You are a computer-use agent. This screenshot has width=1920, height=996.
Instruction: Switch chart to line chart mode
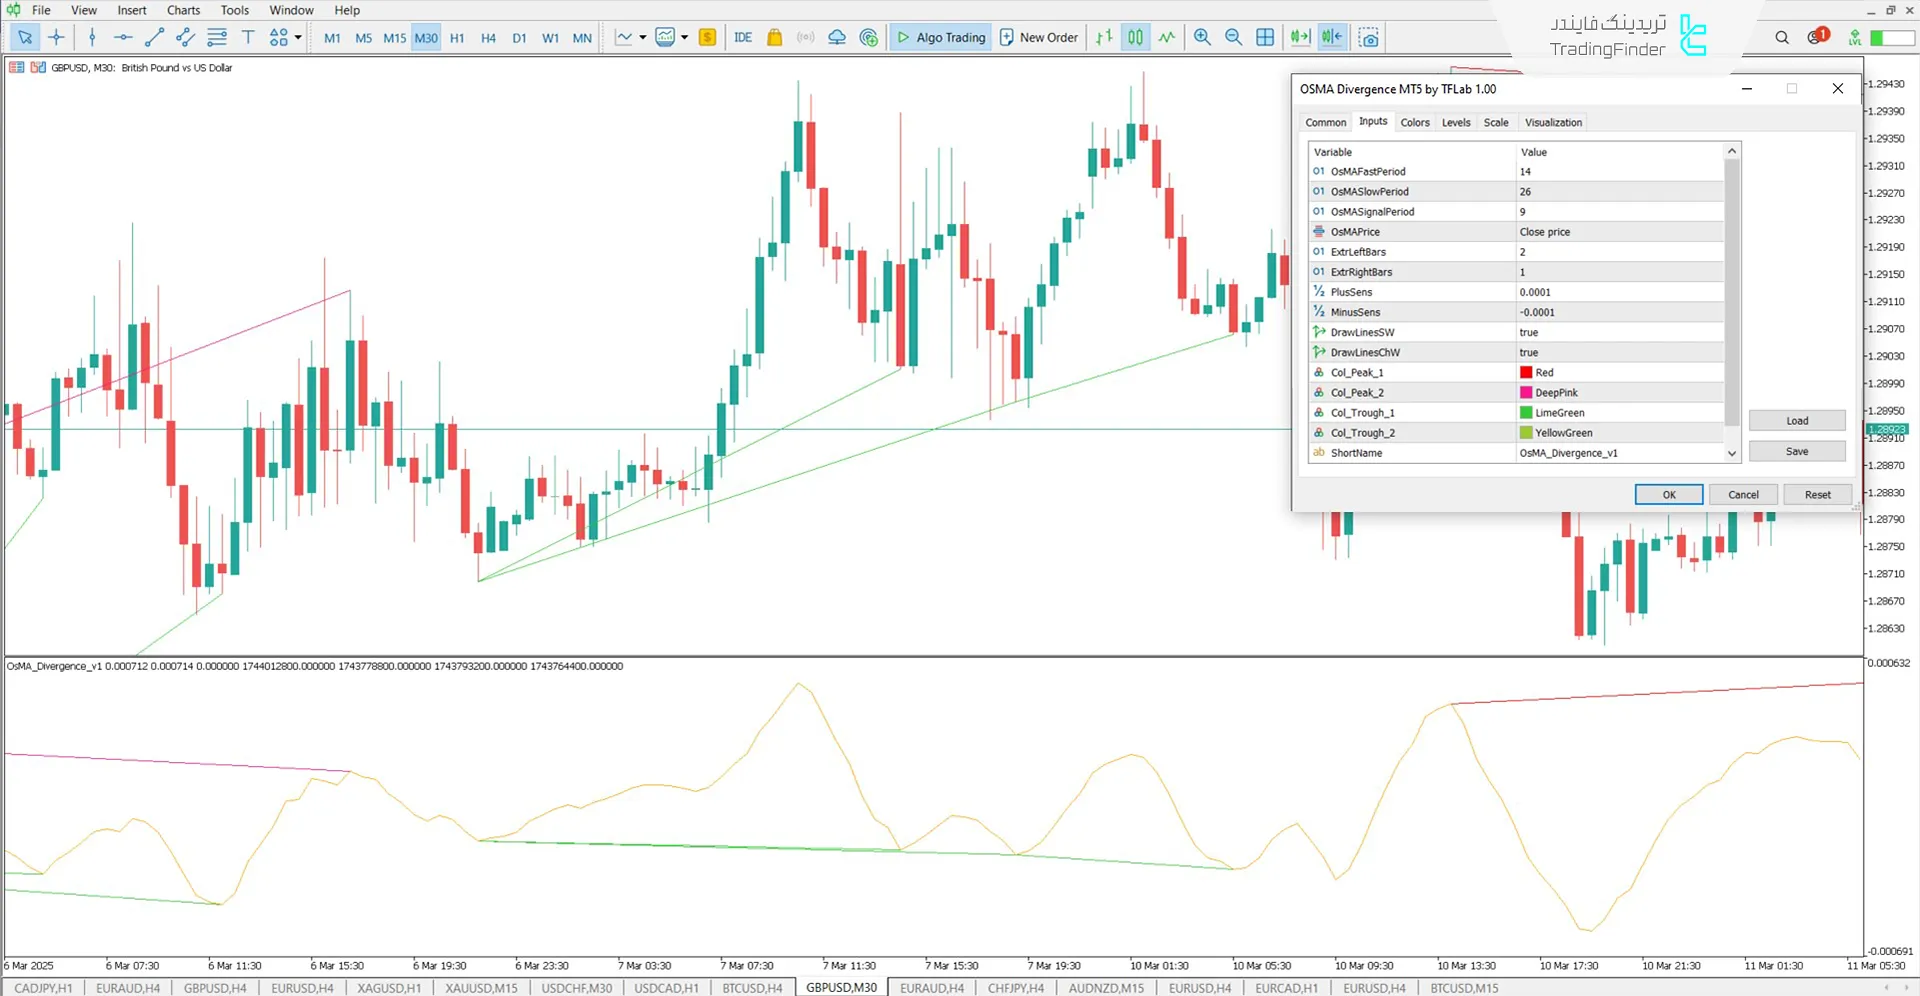click(x=1167, y=37)
